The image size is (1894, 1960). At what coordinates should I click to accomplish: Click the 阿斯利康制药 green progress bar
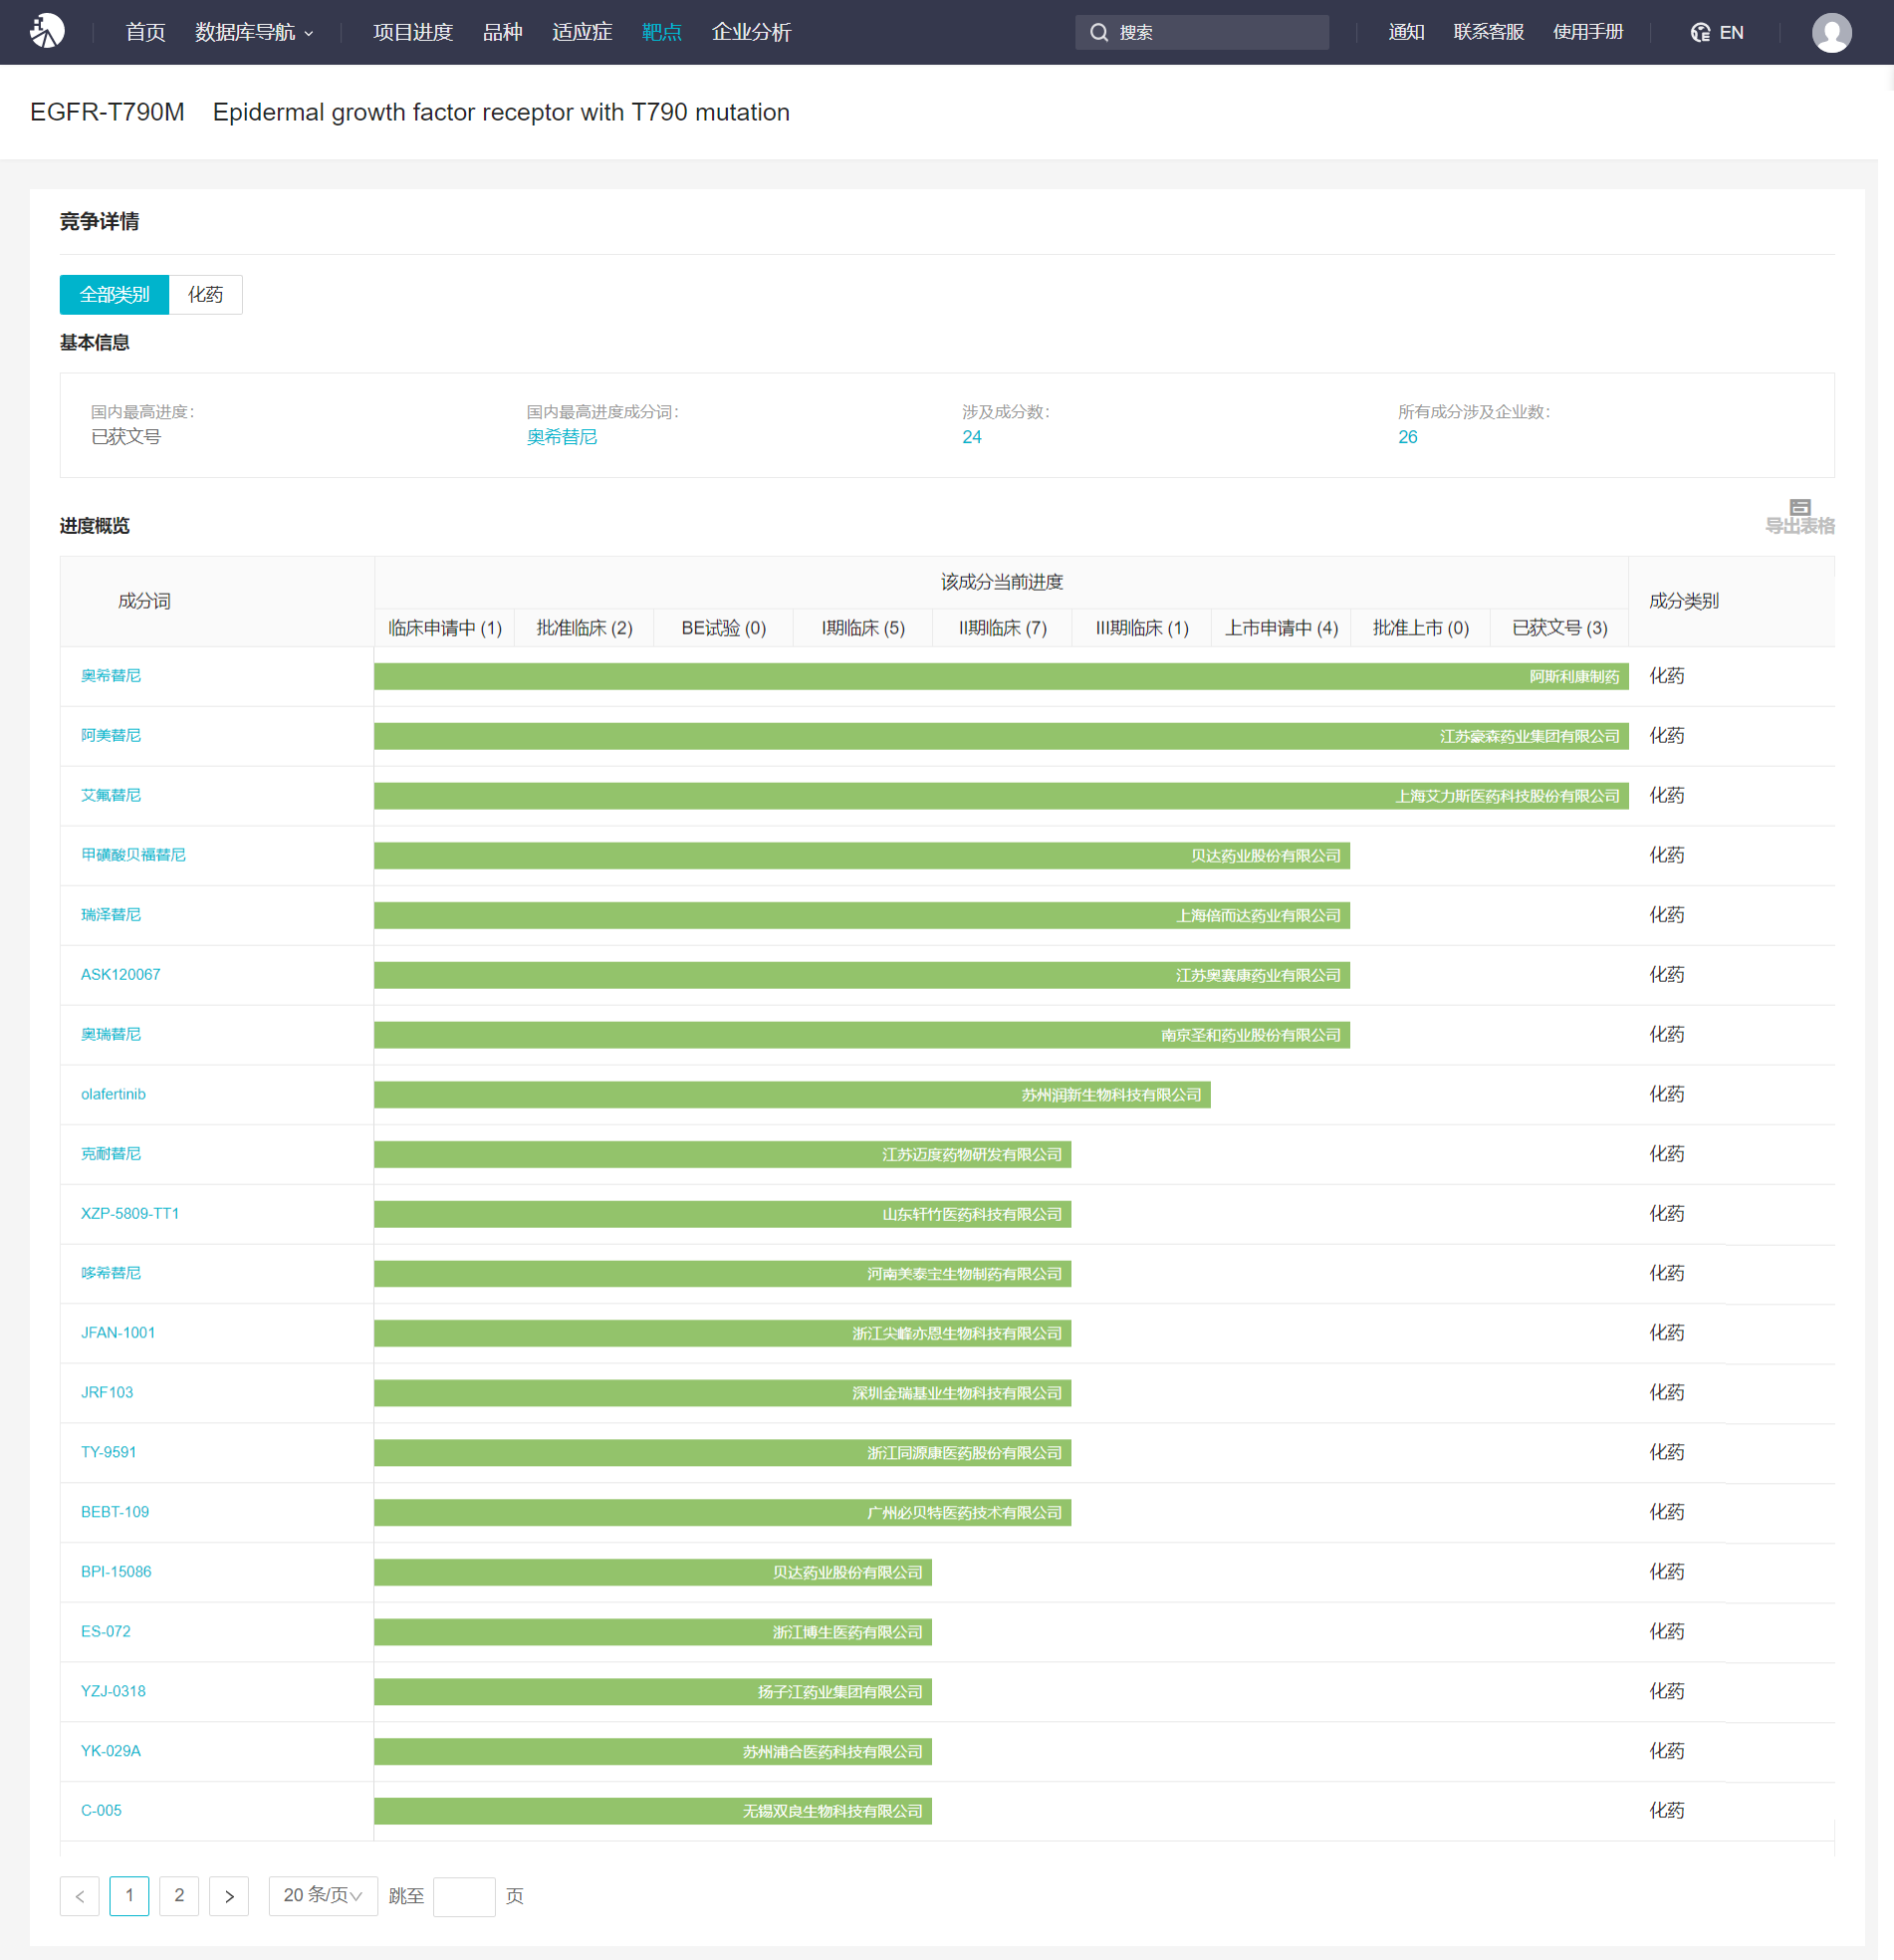point(1000,676)
